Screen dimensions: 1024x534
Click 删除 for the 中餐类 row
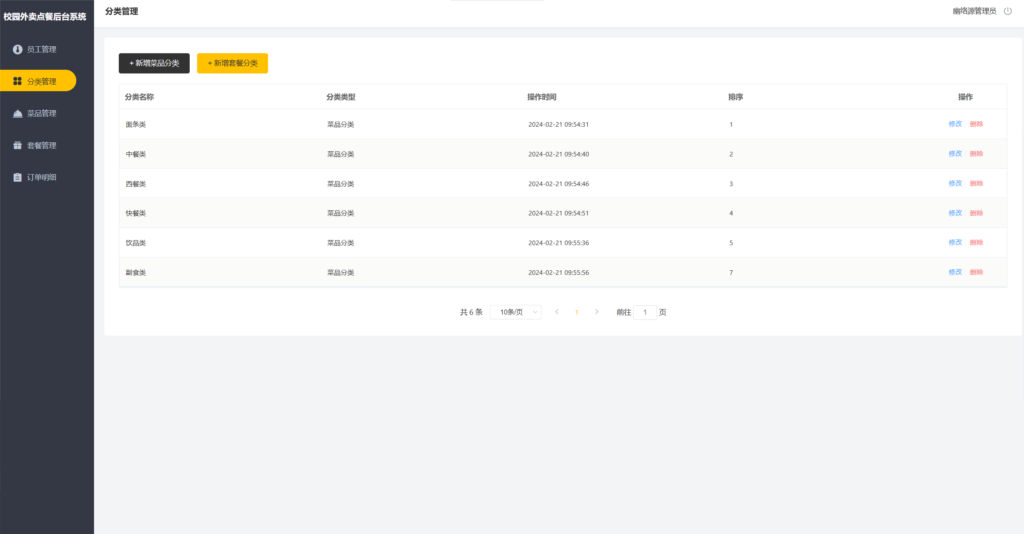click(976, 154)
